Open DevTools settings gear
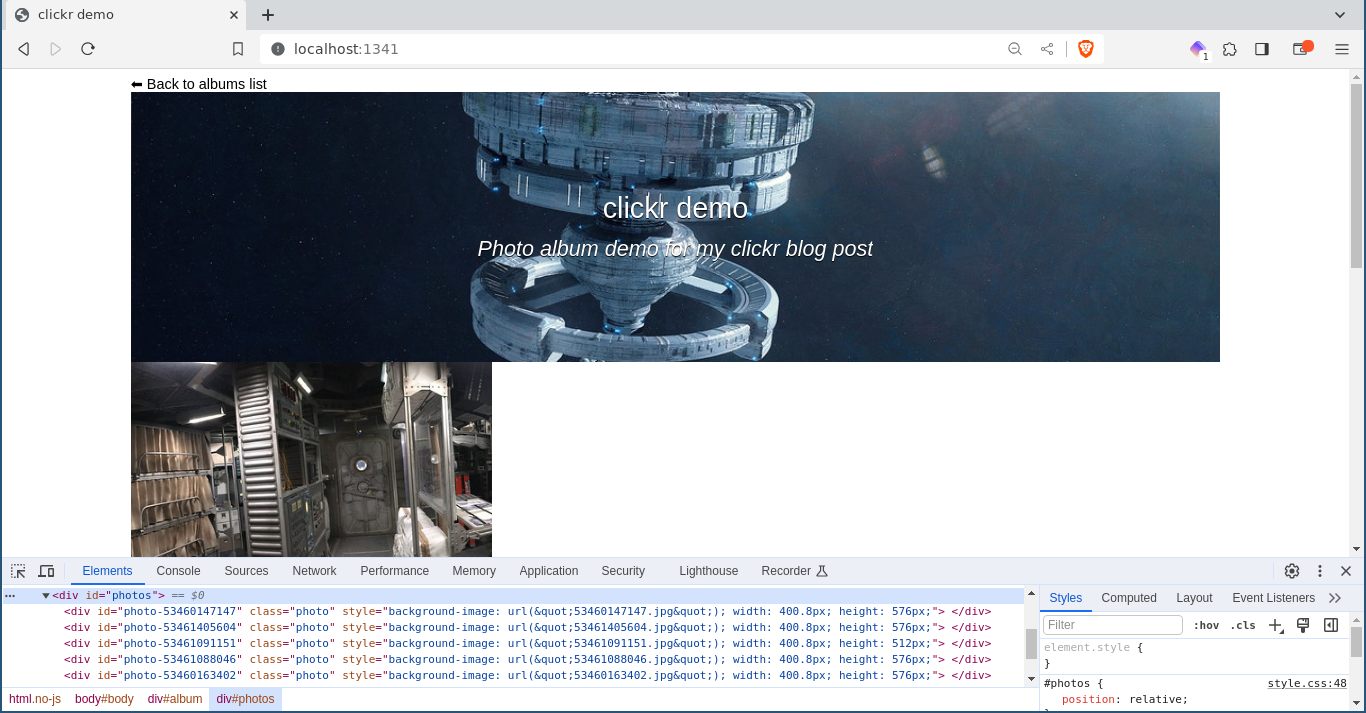This screenshot has width=1366, height=713. [1292, 571]
